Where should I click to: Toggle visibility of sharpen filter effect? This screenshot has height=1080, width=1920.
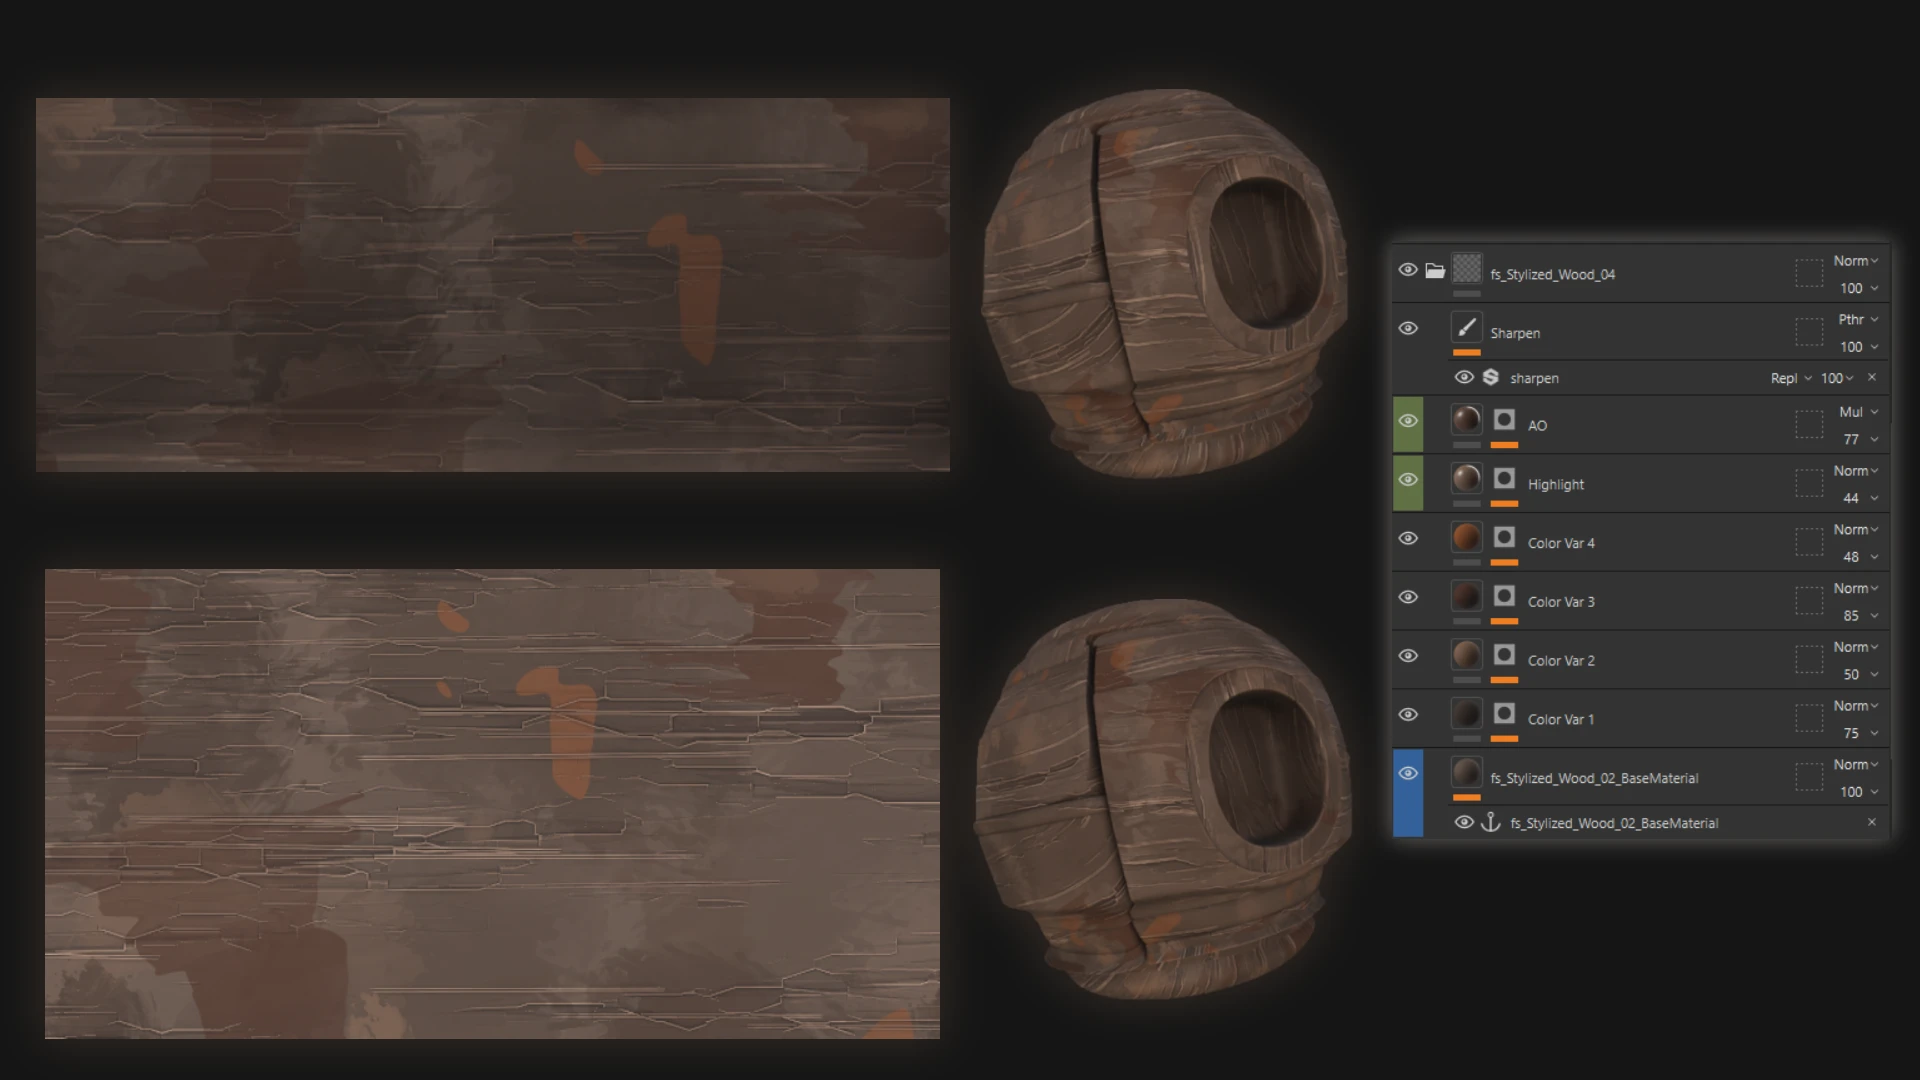(1464, 377)
